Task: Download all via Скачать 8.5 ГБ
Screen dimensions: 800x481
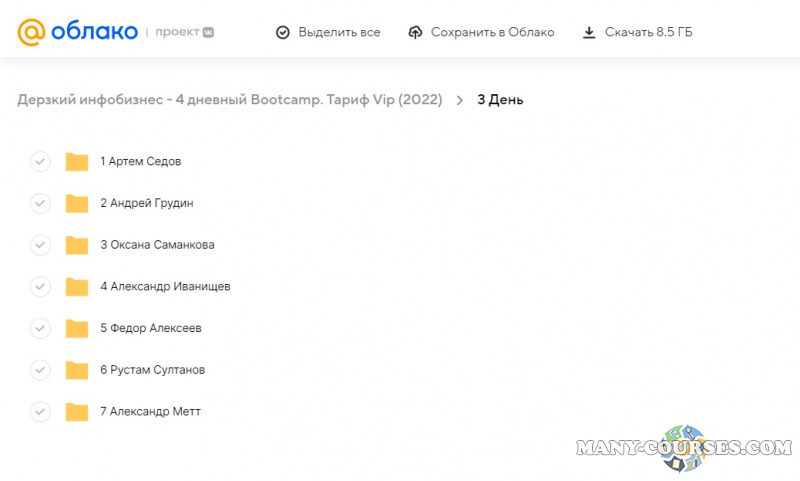Action: click(x=637, y=32)
